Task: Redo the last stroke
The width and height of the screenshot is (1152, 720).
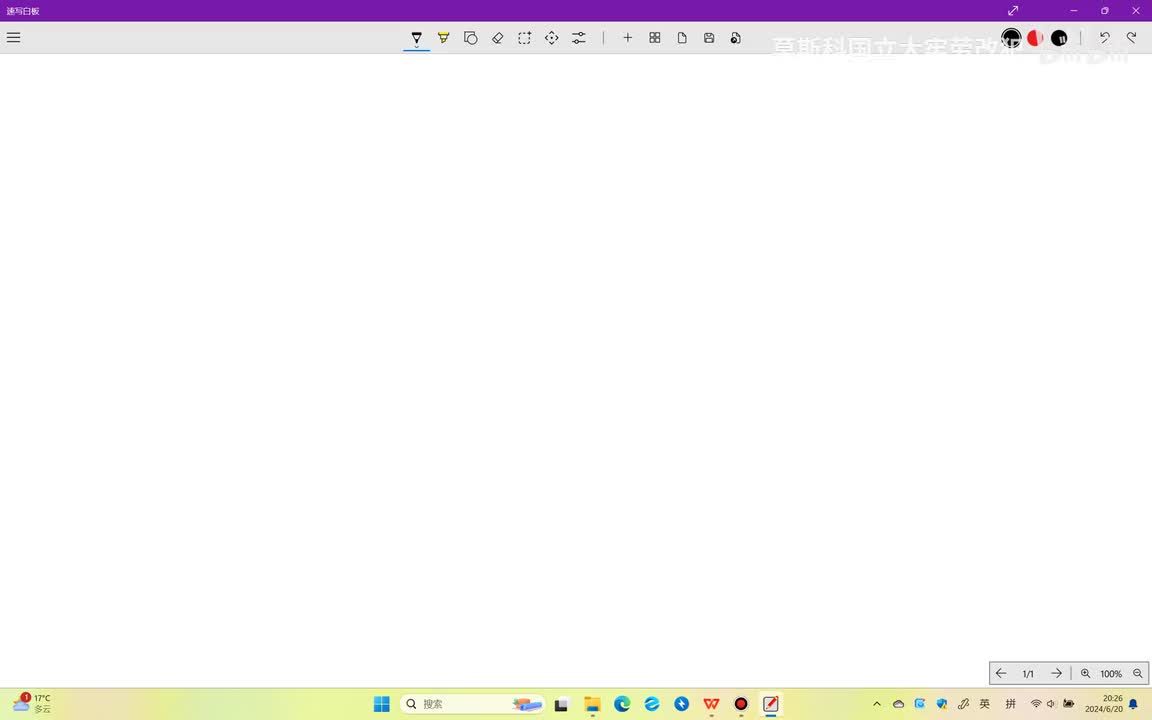Action: (1131, 37)
